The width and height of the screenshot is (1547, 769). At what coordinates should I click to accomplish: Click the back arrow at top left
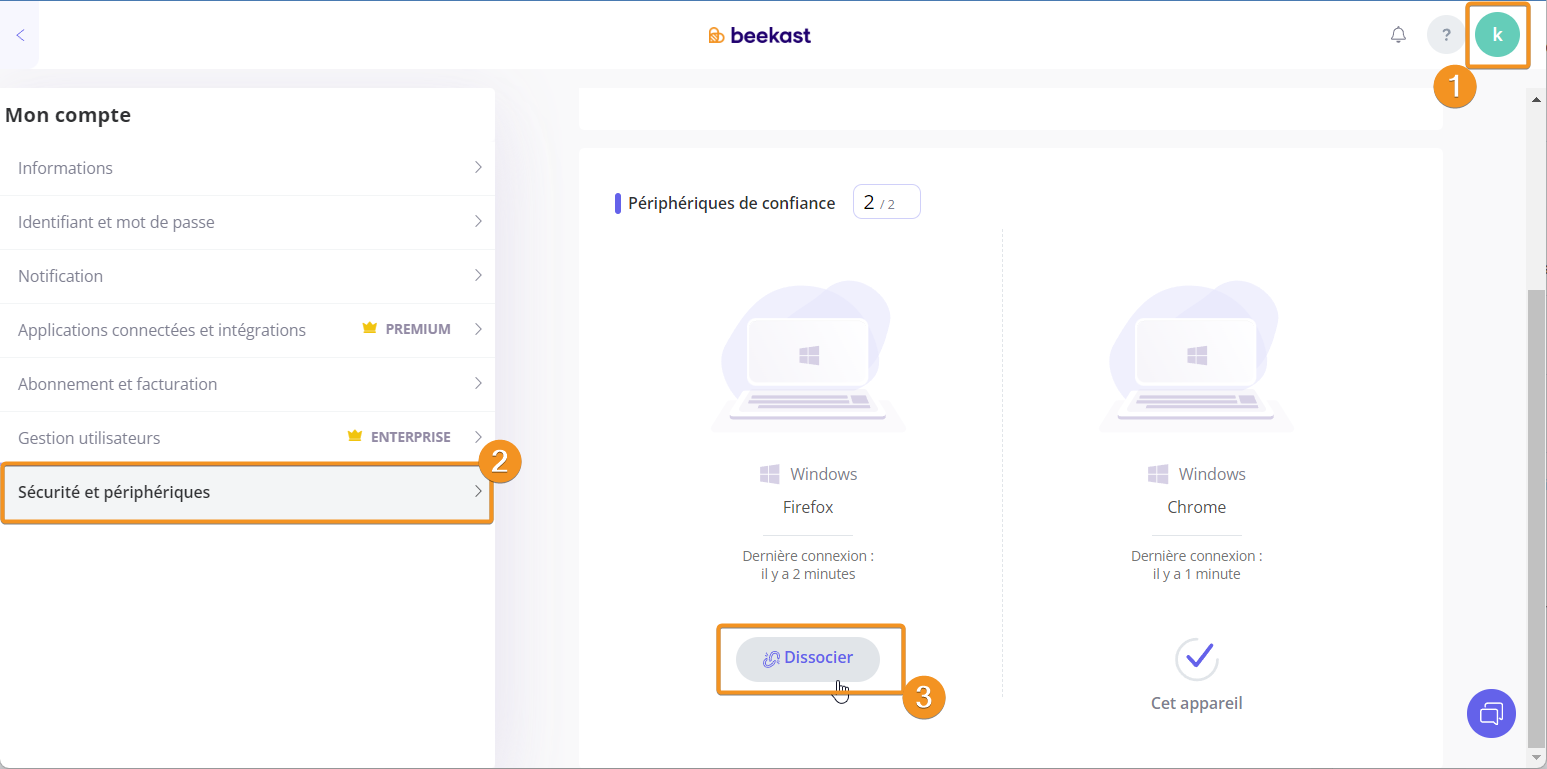coord(20,35)
